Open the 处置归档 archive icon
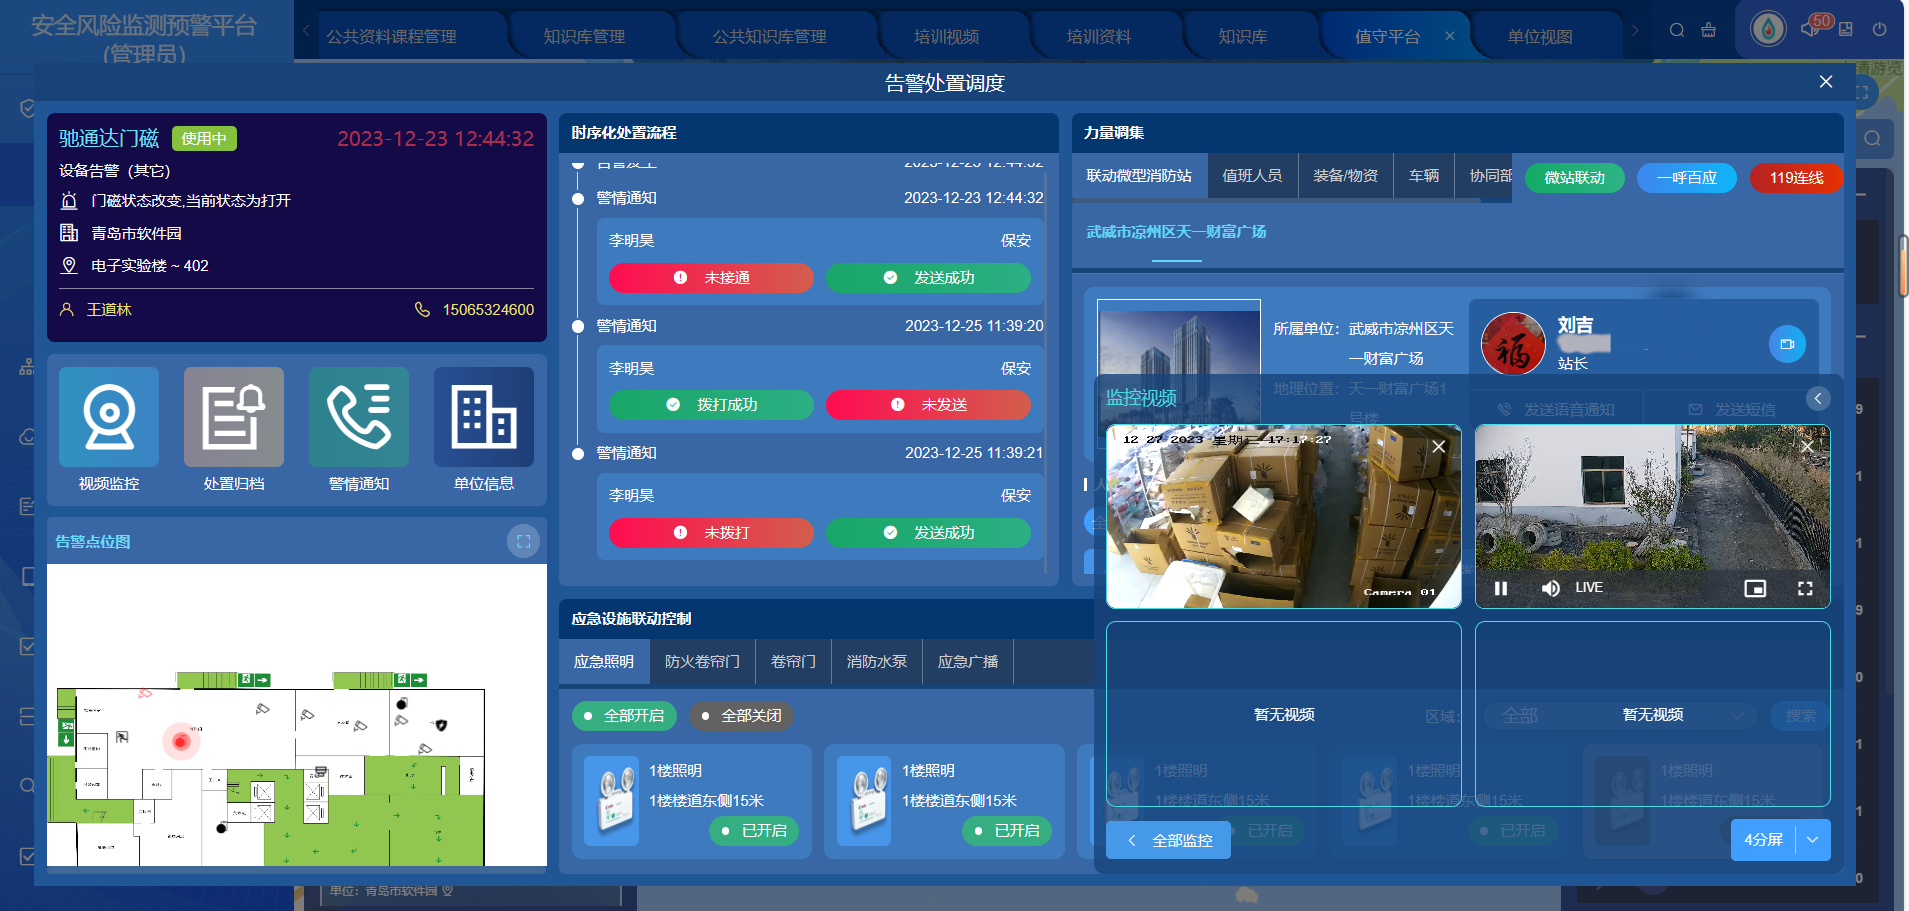The height and width of the screenshot is (911, 1909). [234, 417]
